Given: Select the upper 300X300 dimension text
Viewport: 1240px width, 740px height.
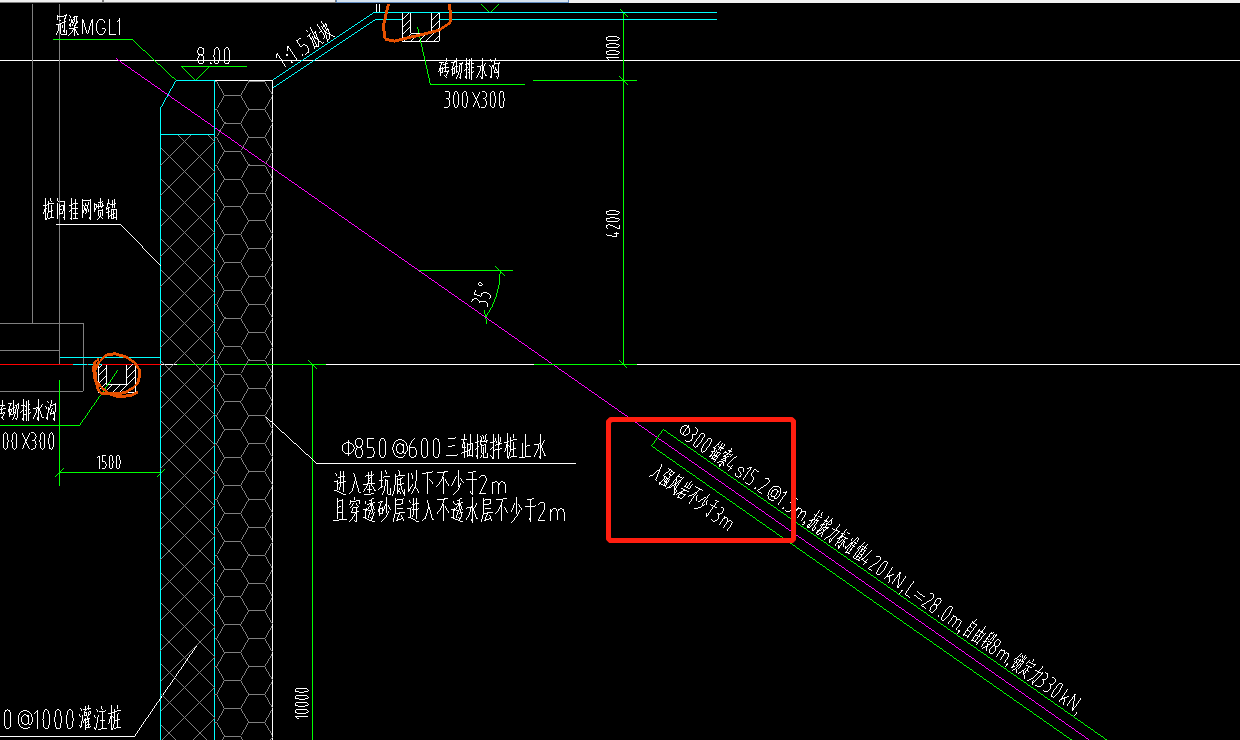Looking at the screenshot, I should click(474, 100).
